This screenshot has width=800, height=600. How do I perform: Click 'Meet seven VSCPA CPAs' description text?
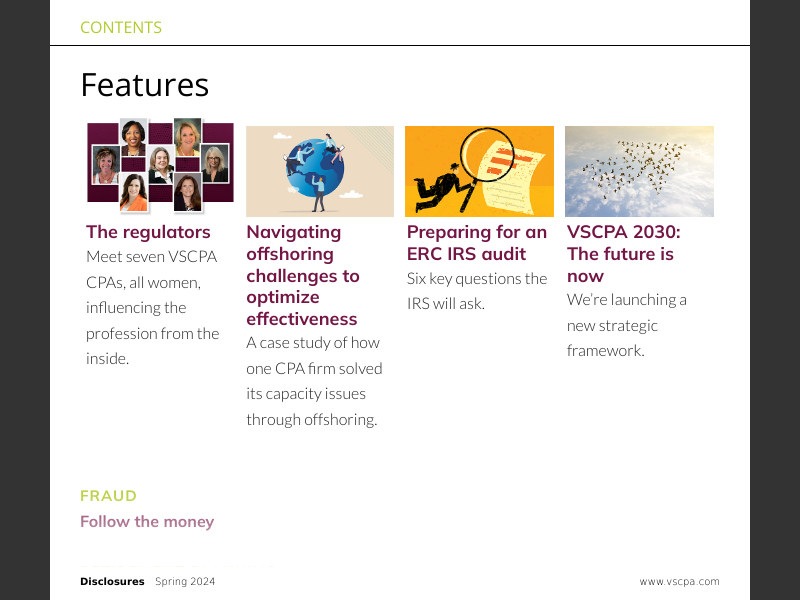[x=152, y=307]
